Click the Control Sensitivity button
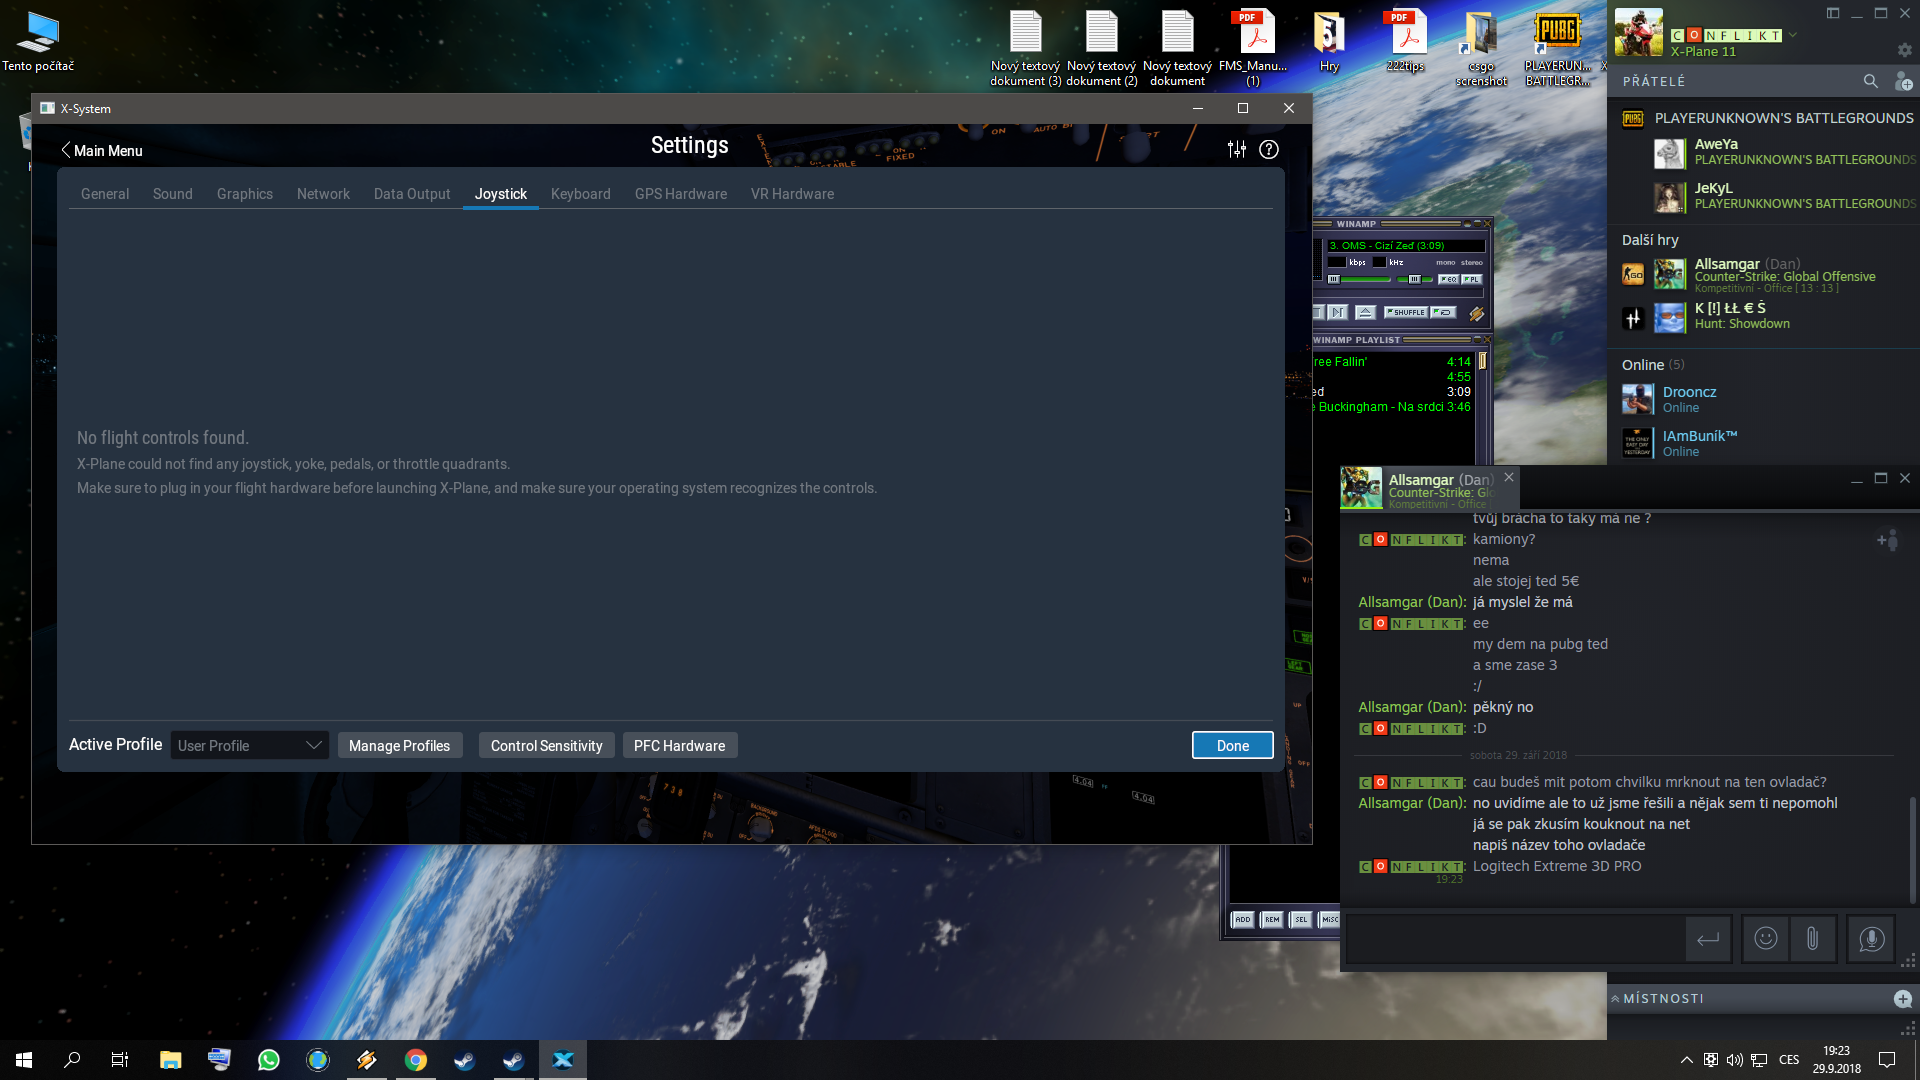Image resolution: width=1920 pixels, height=1080 pixels. tap(546, 745)
